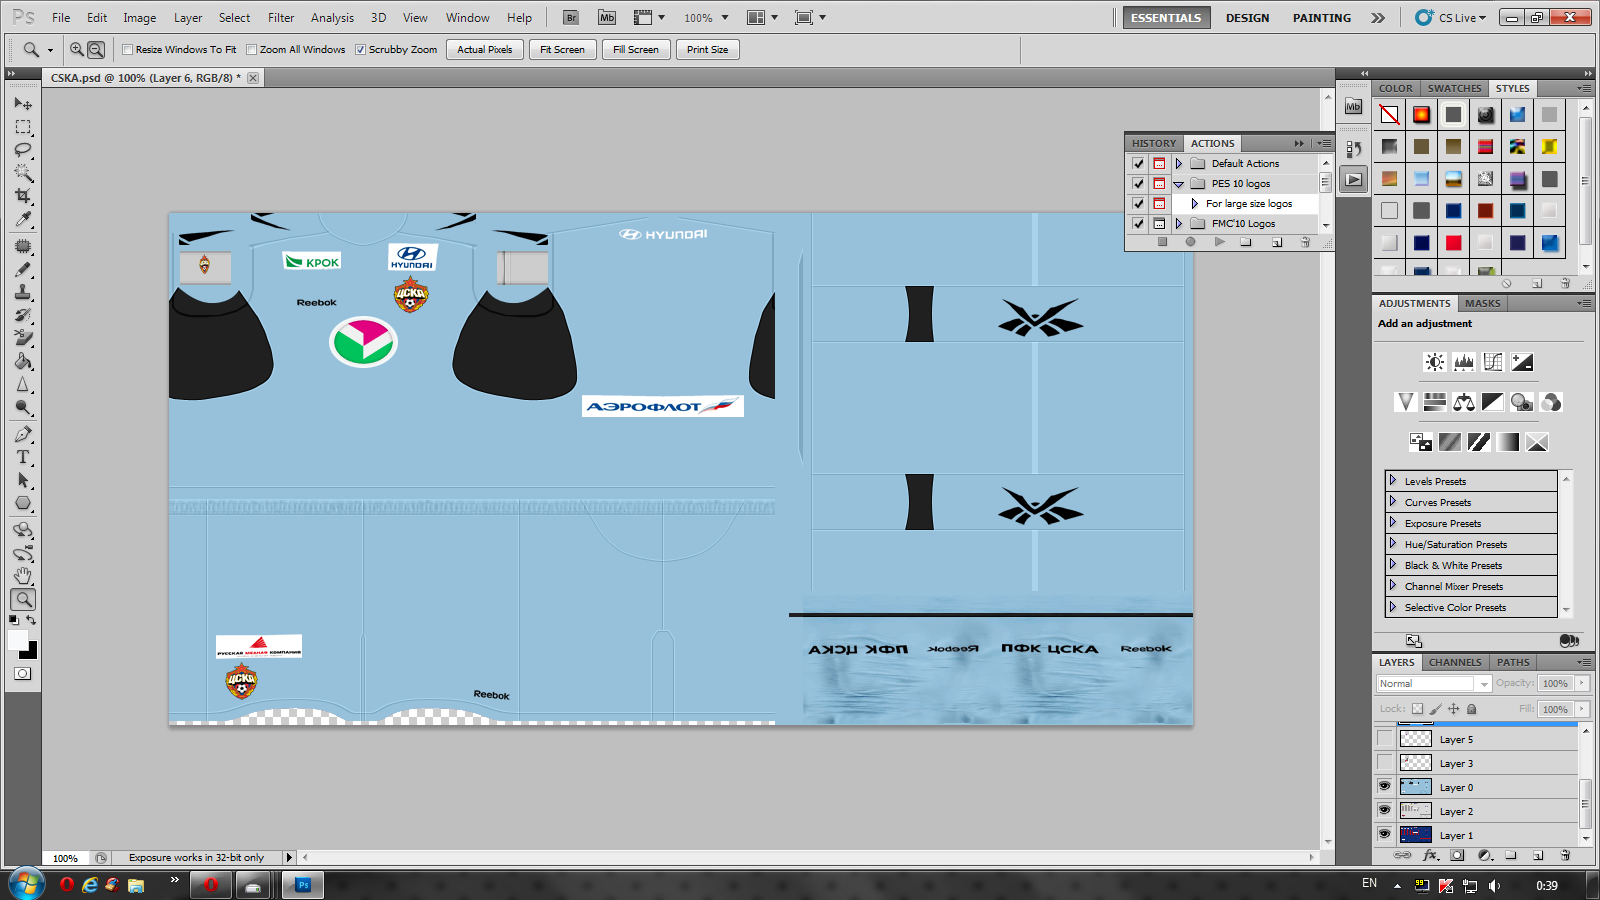1600x900 pixels.
Task: Select the Clone Stamp tool
Action: 23,292
